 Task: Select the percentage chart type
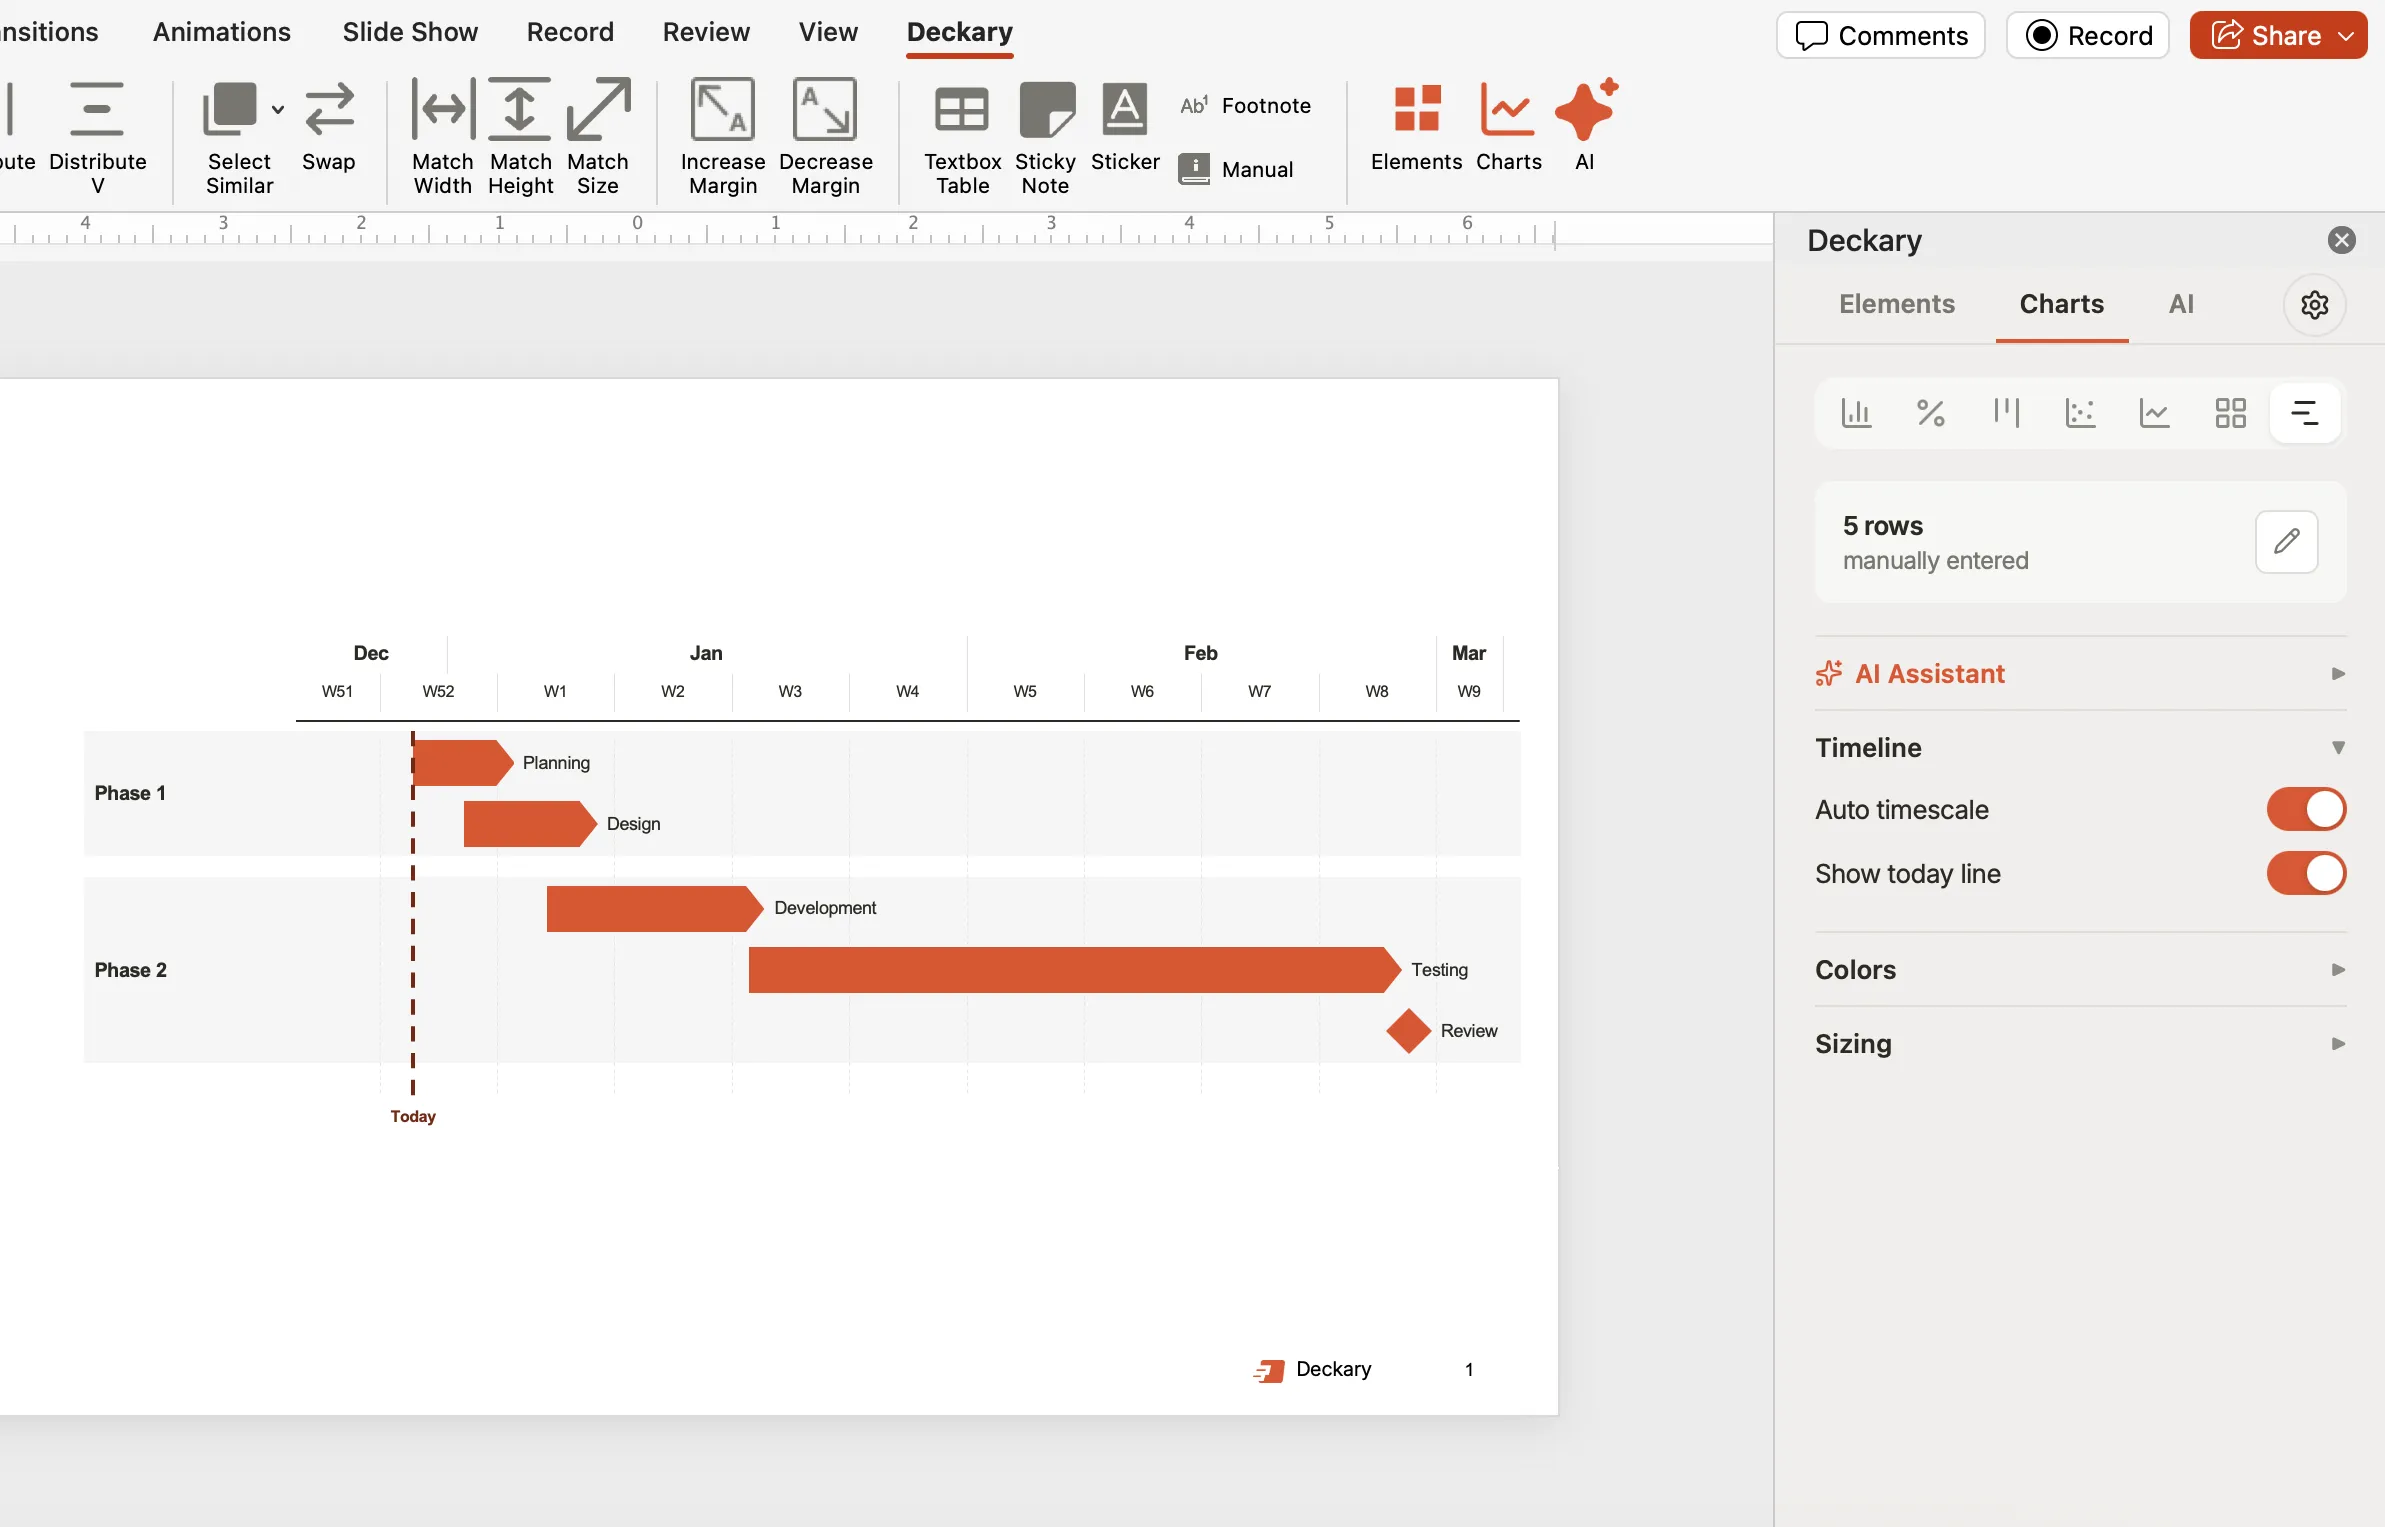1930,412
